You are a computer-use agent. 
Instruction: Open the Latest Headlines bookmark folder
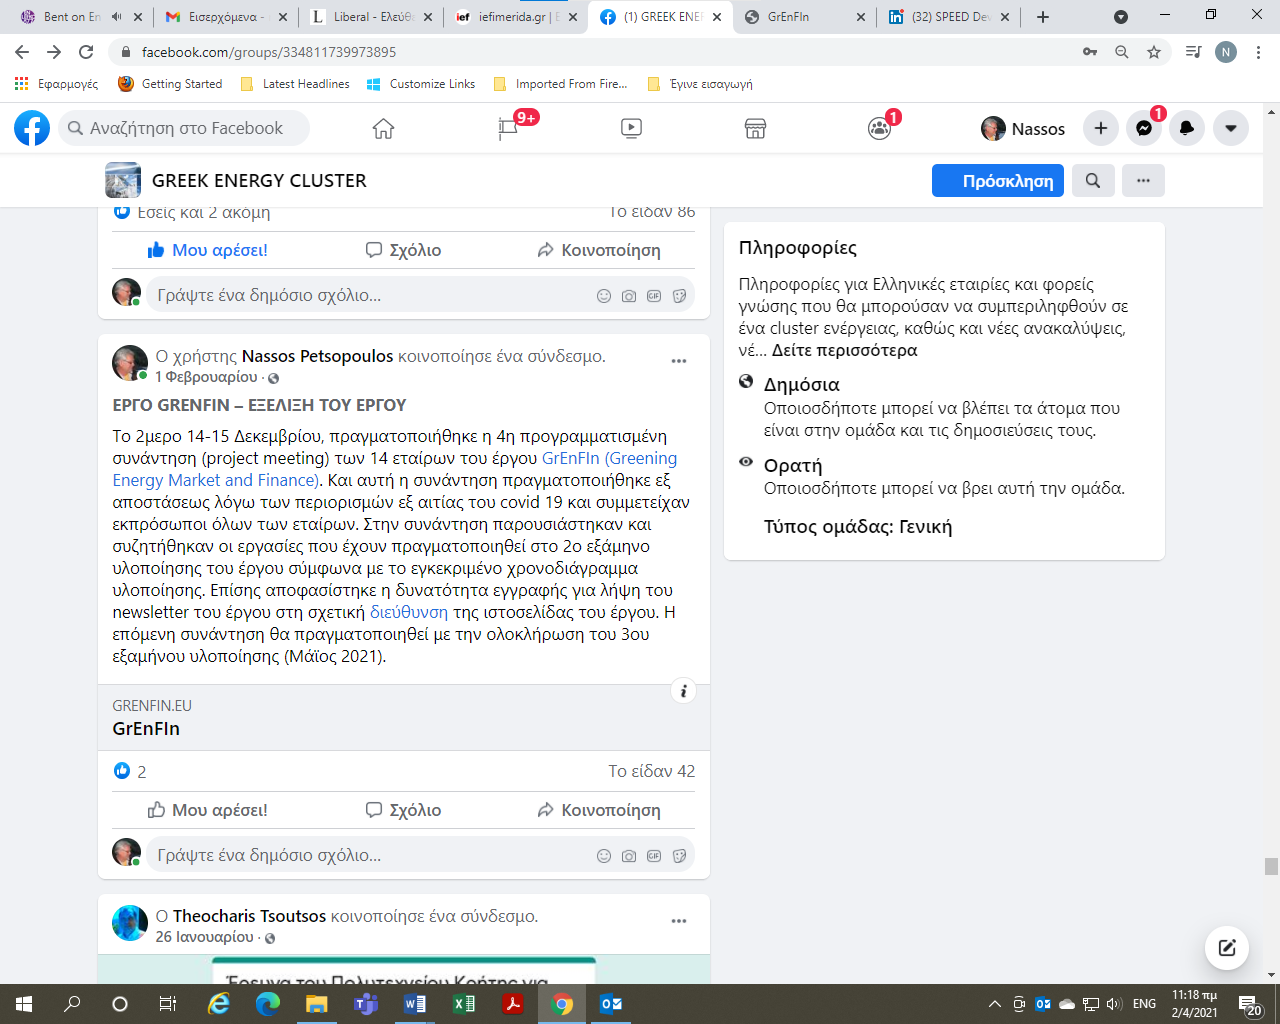[x=295, y=84]
